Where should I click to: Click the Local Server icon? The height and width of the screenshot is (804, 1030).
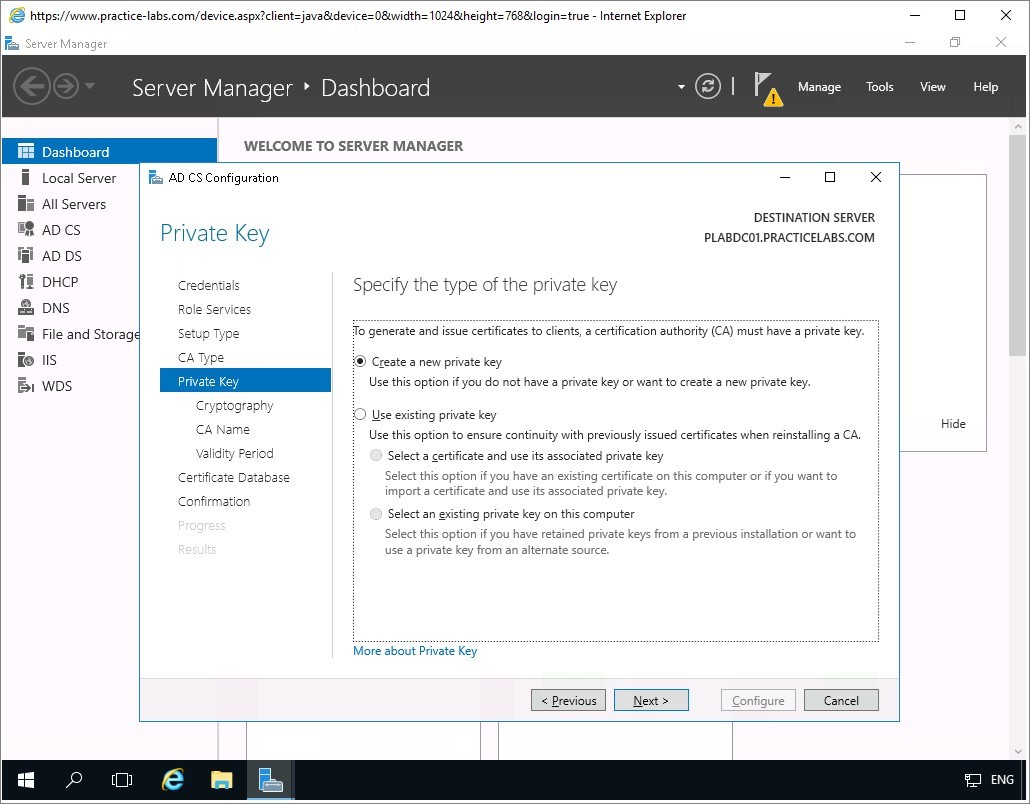pyautogui.click(x=26, y=177)
